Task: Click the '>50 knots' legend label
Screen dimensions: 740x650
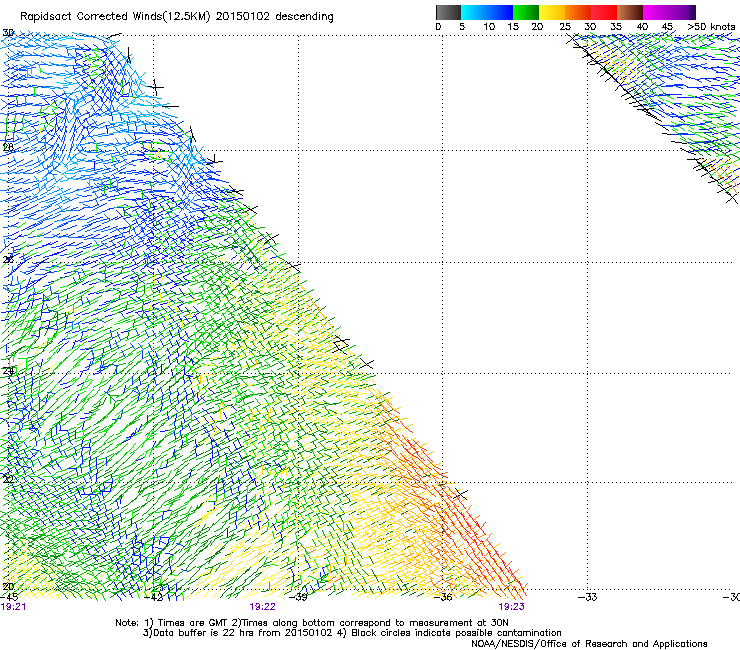Action: (711, 27)
